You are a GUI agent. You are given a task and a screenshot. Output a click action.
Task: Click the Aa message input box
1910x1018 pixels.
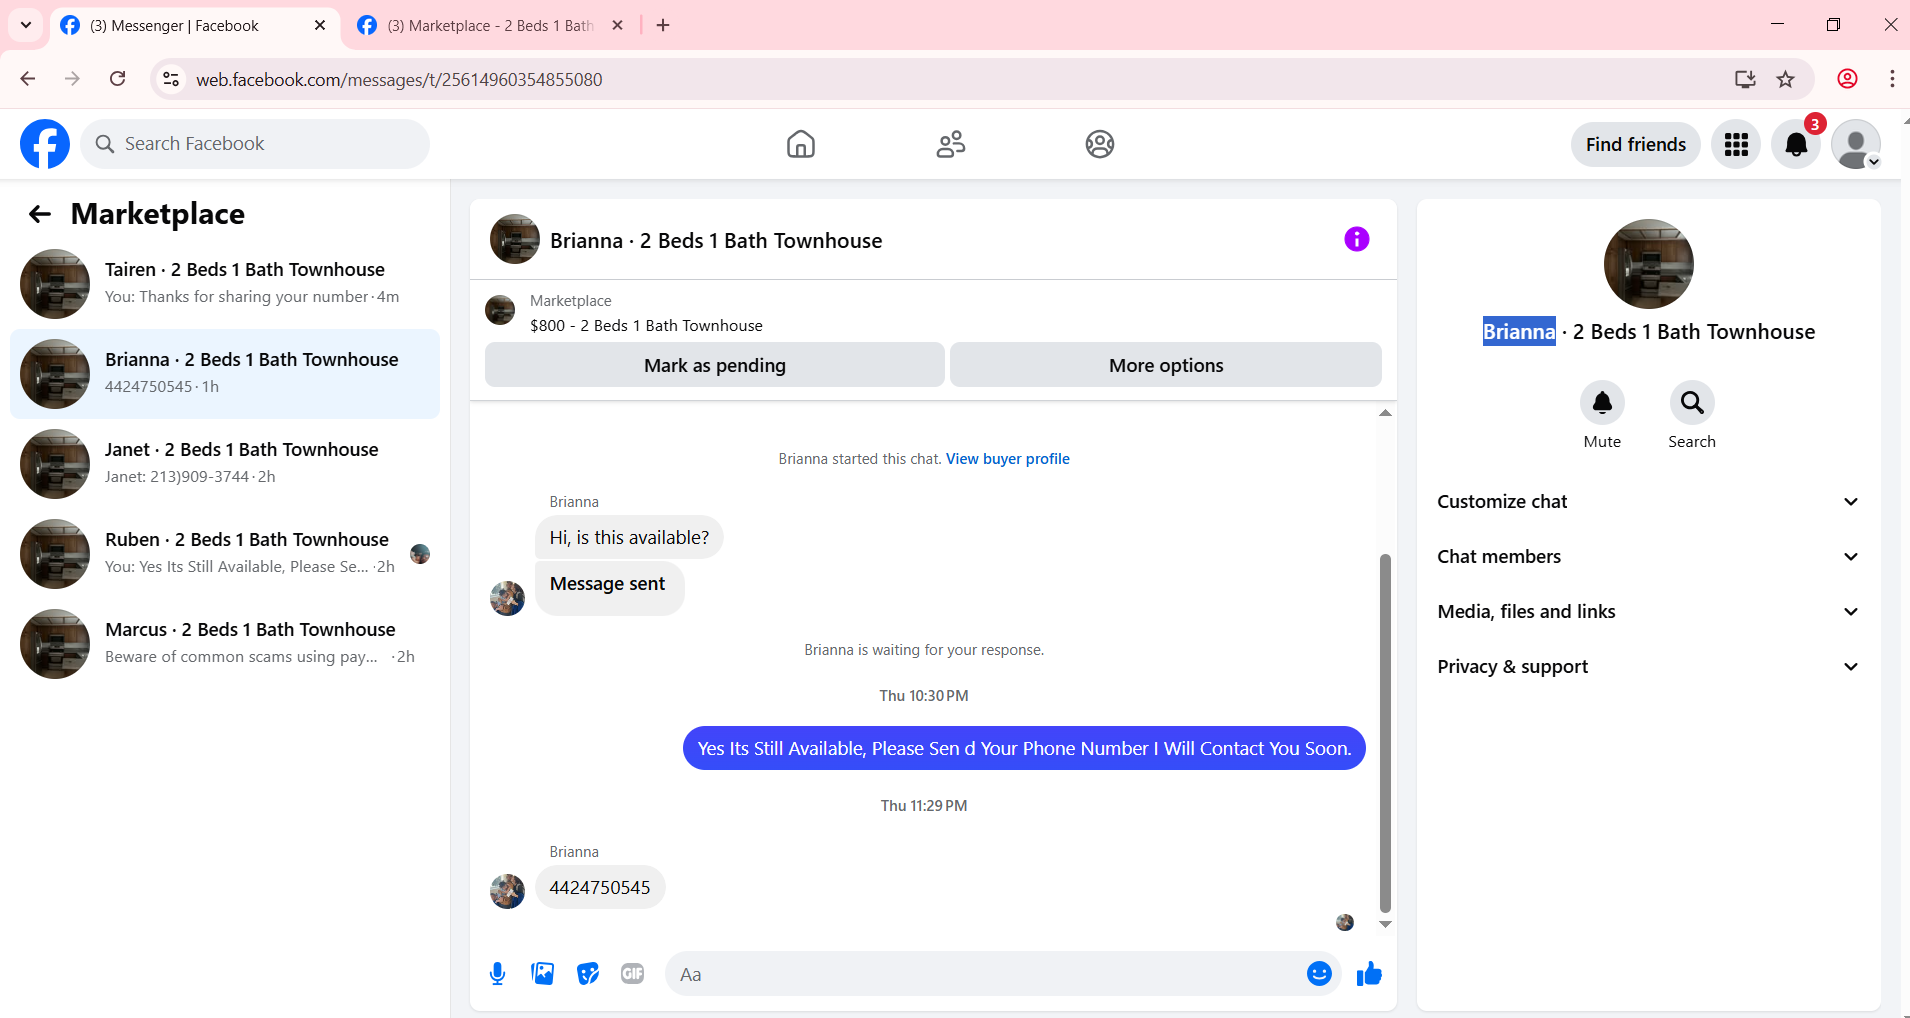coord(1003,974)
